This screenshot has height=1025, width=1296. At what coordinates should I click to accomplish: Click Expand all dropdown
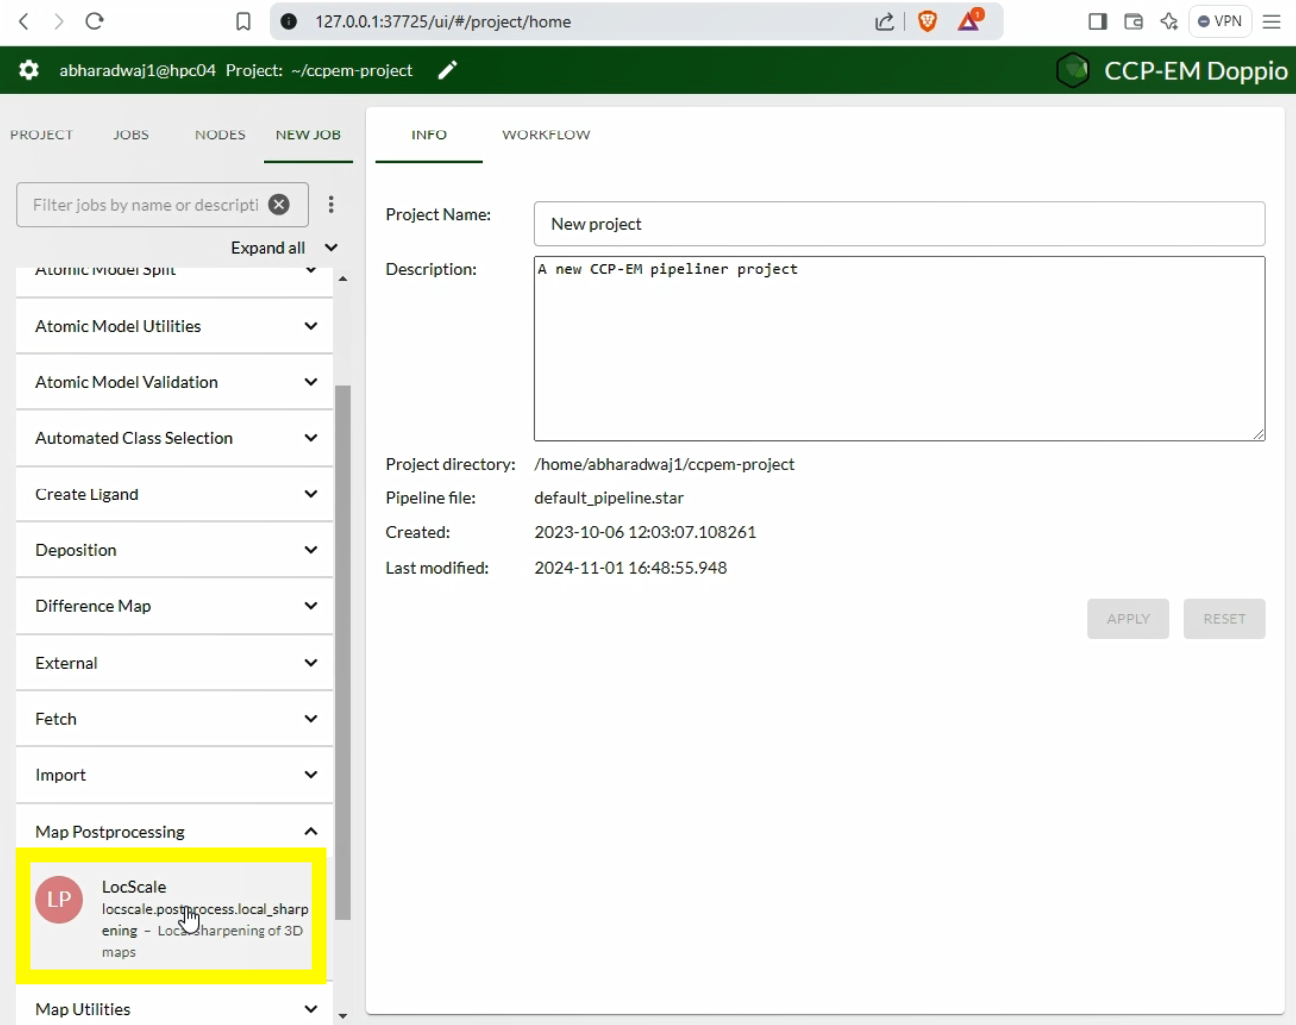coord(284,247)
